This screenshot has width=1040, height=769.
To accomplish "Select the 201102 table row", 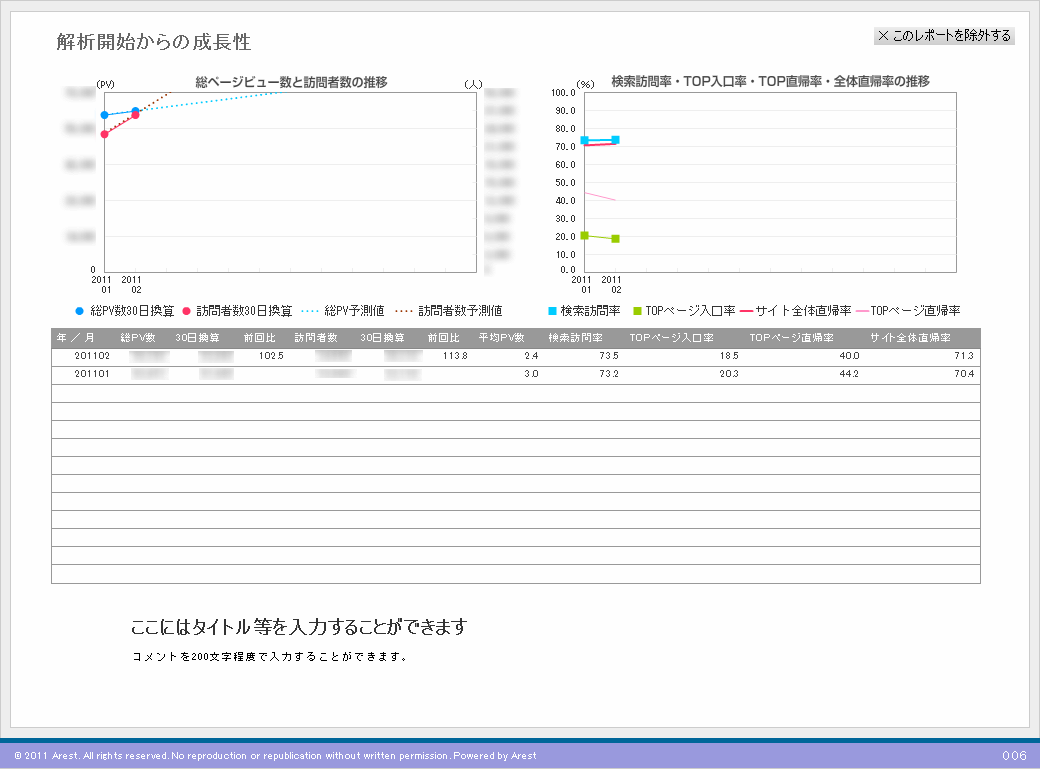I will click(515, 356).
